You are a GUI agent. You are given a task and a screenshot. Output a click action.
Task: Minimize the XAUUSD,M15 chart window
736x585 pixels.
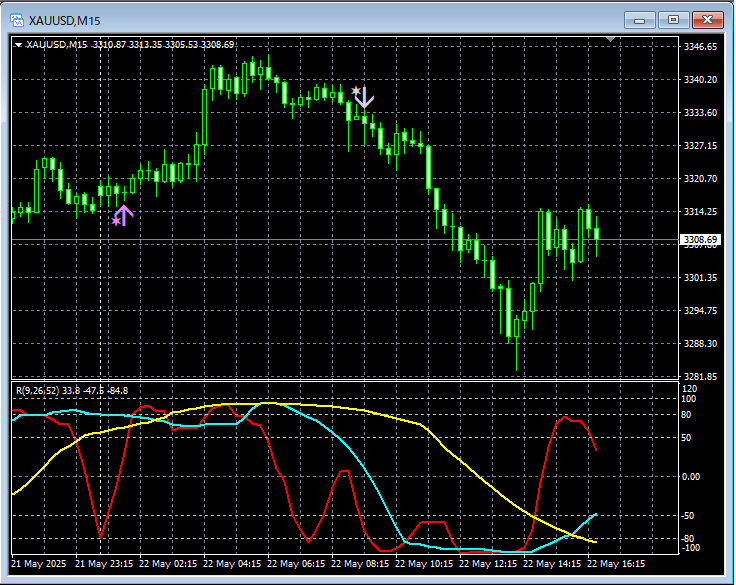click(x=639, y=20)
